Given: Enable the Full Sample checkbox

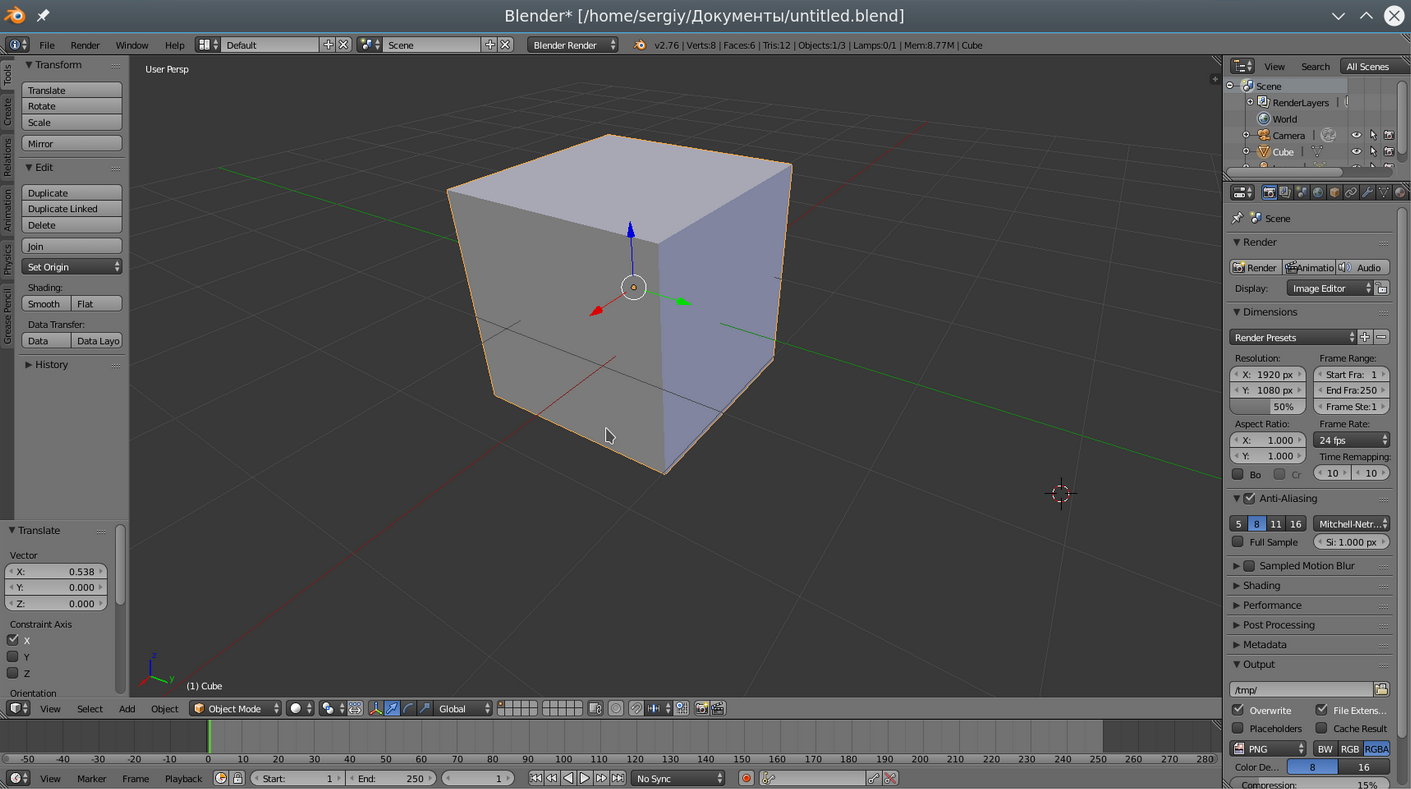Looking at the screenshot, I should tap(1238, 542).
